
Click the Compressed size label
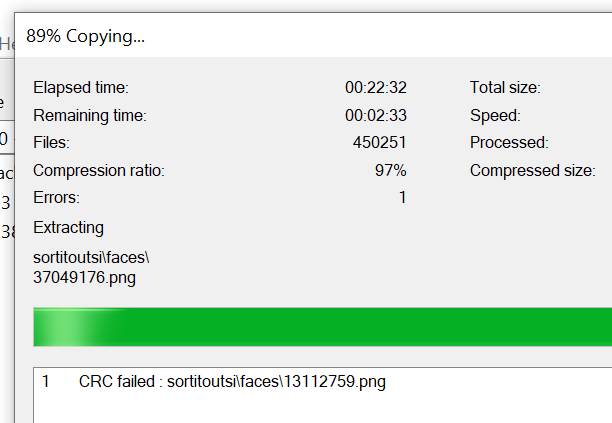[x=532, y=170]
